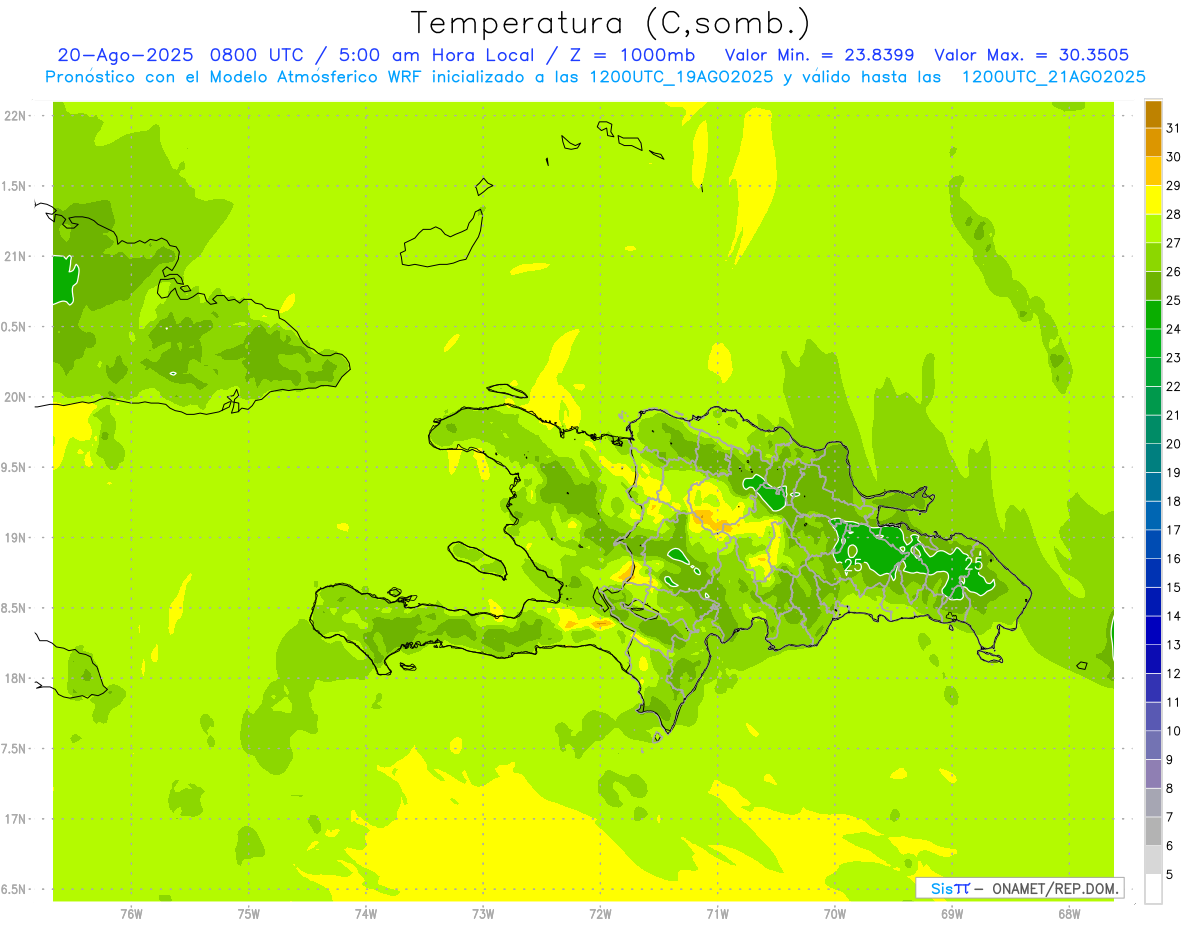Viewport: 1200px width, 927px height.
Task: Click the gray legend swatch between 6 and 7
Action: [x=1153, y=831]
